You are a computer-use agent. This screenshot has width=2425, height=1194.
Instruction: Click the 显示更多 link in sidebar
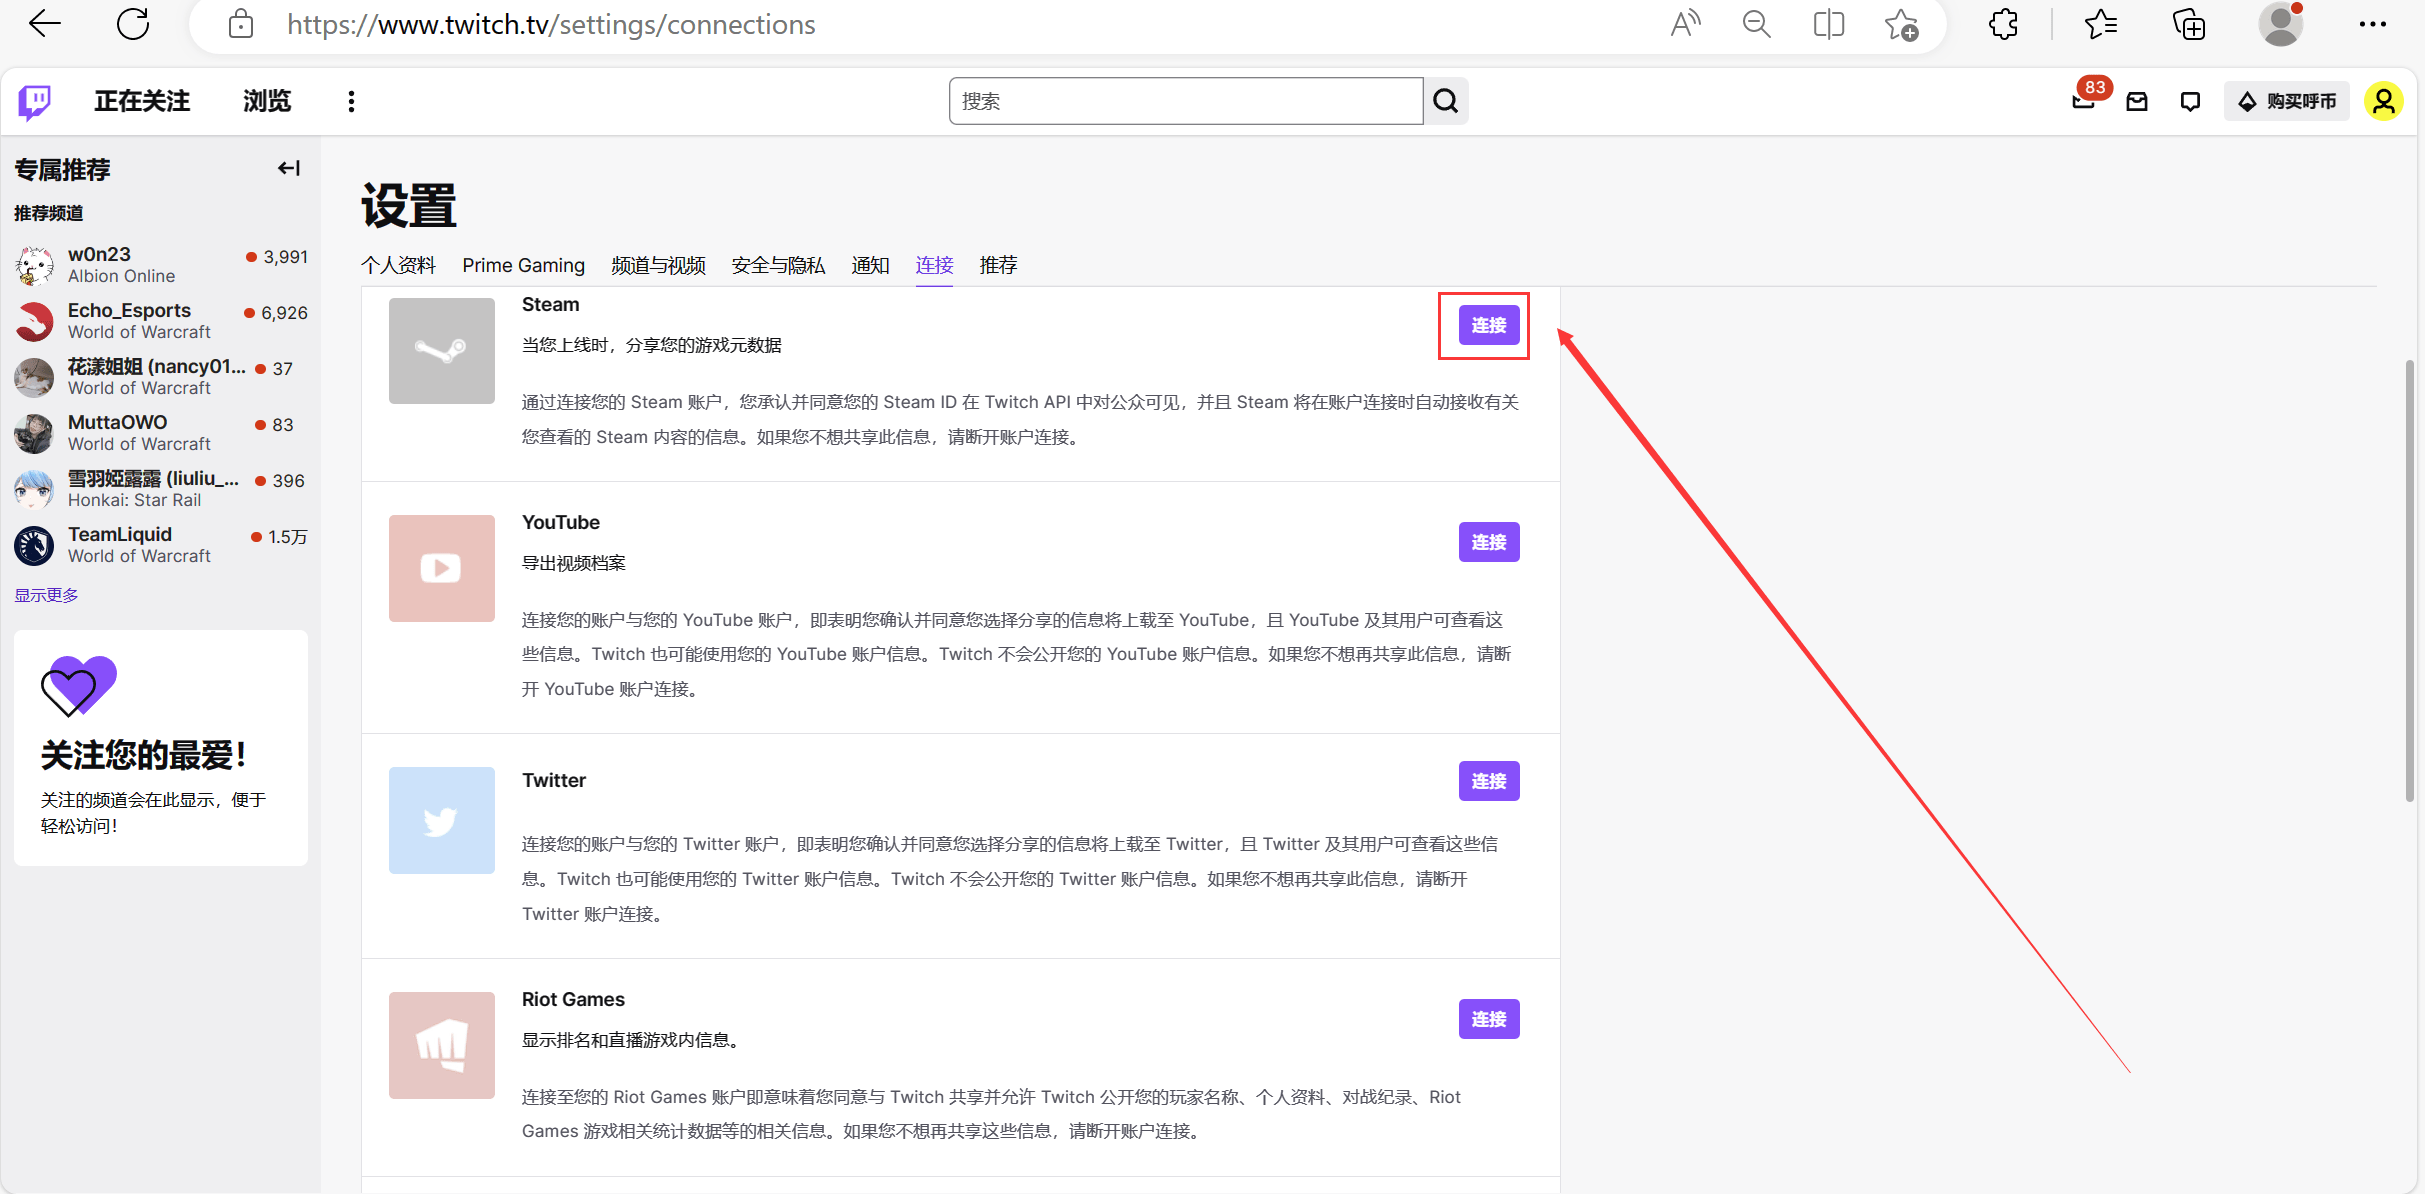[45, 594]
